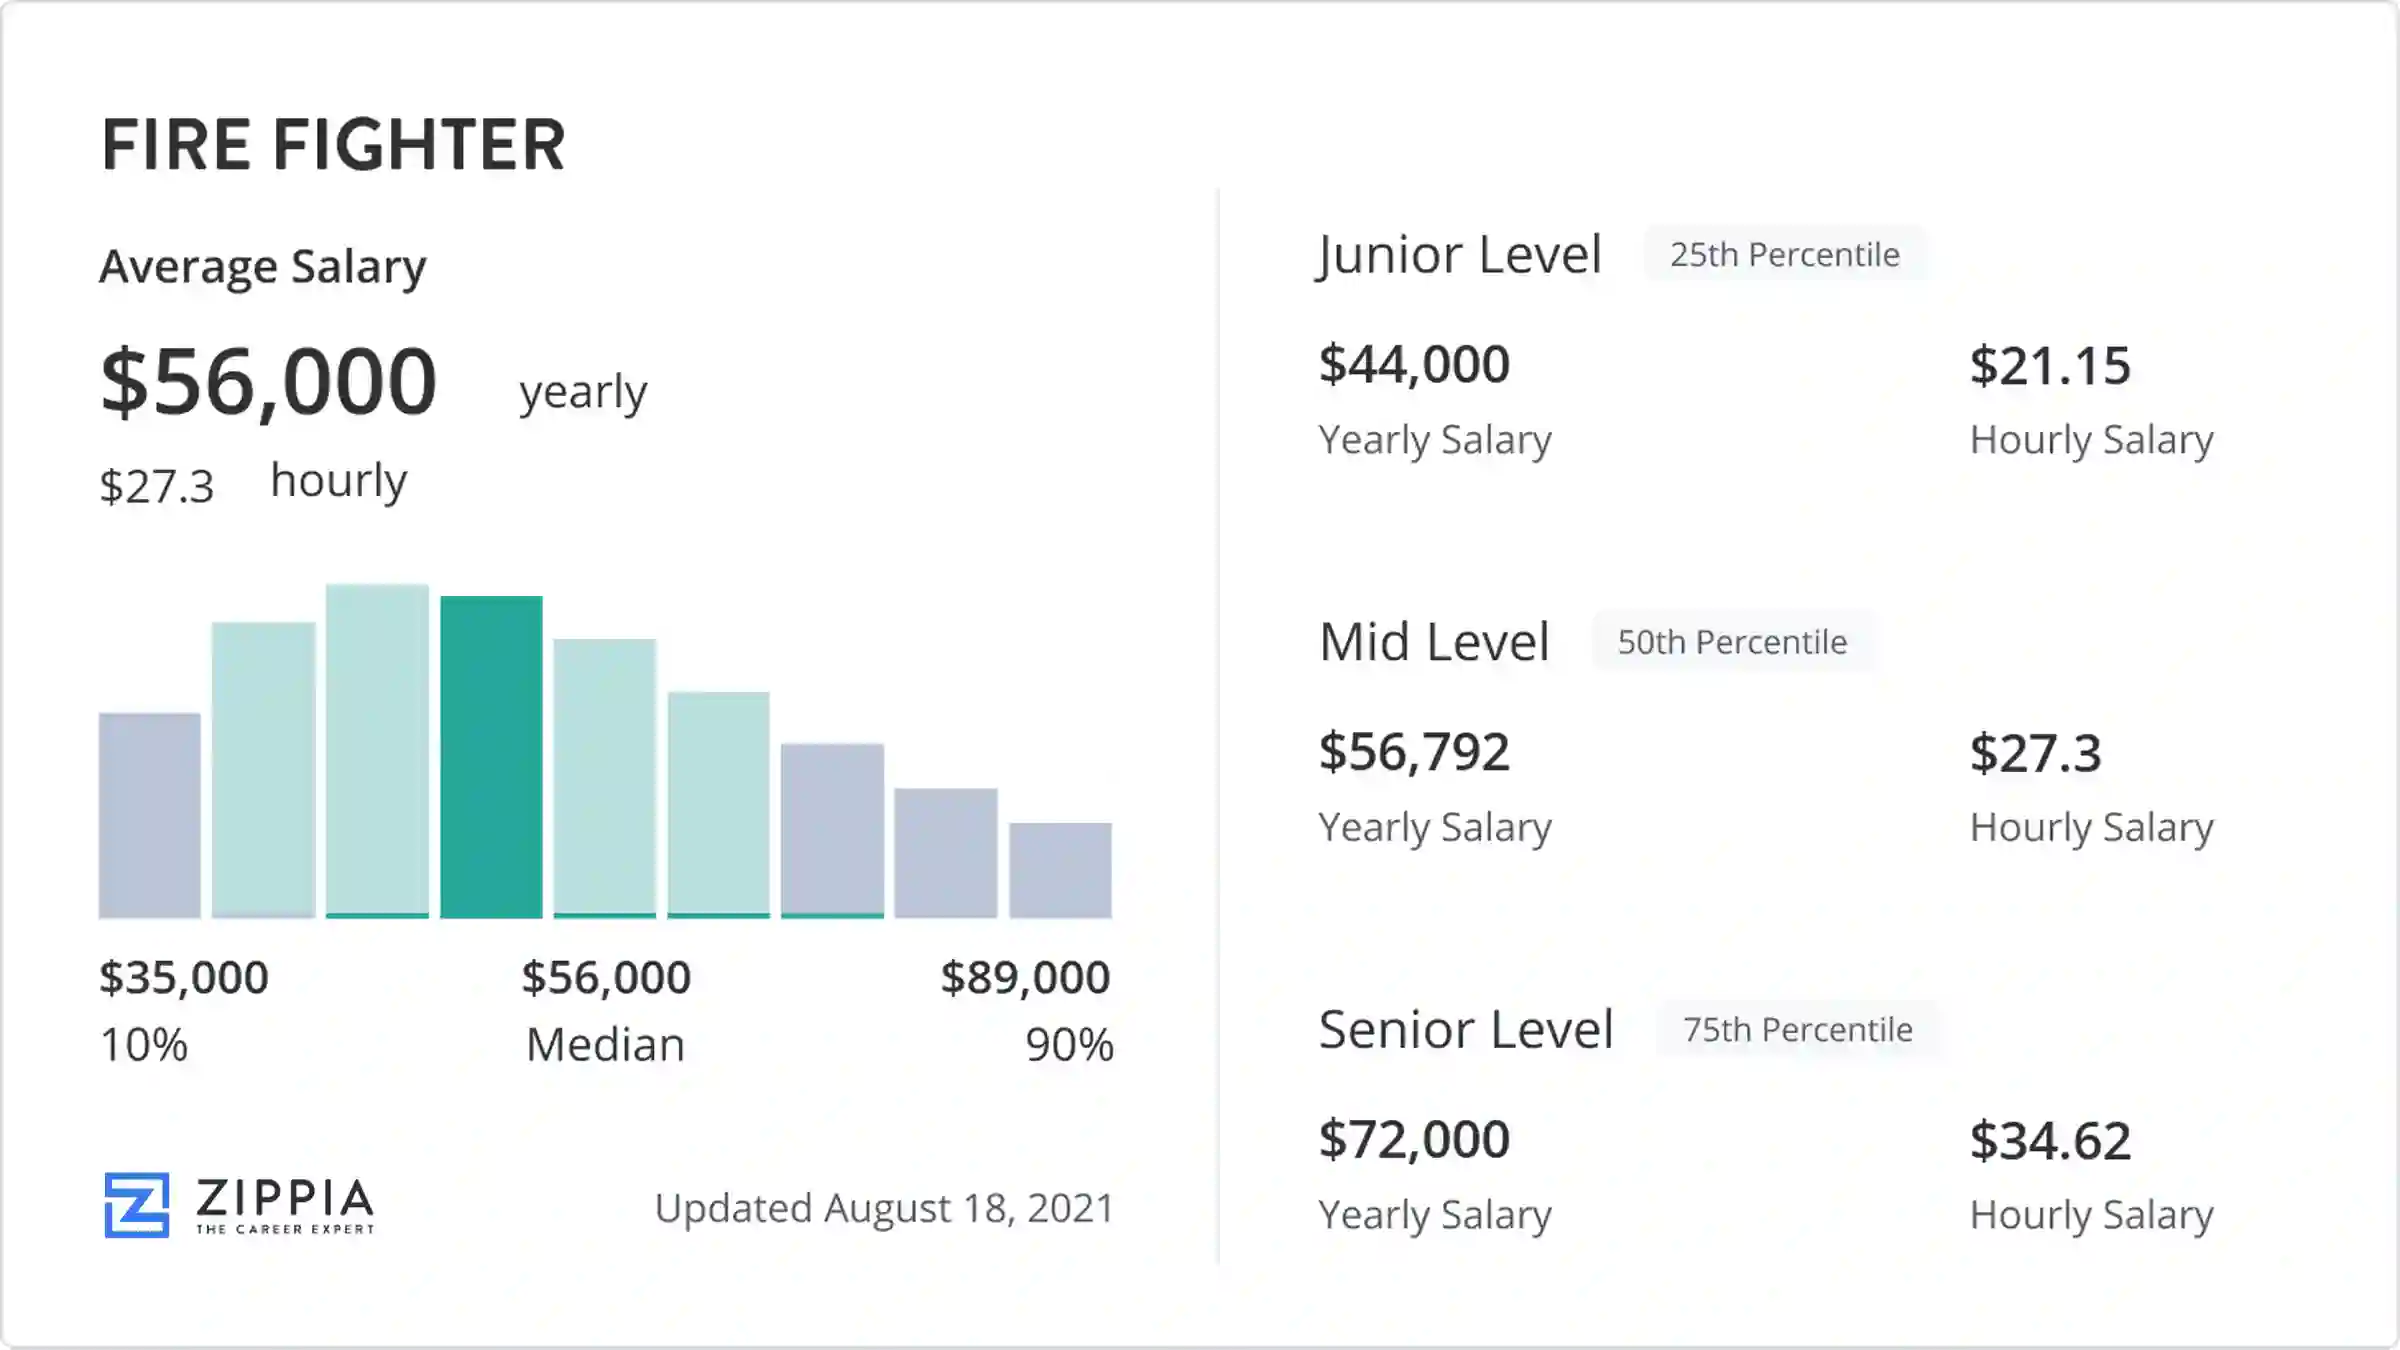This screenshot has height=1350, width=2400.
Task: Click the 75th Percentile badge
Action: pyautogui.click(x=1797, y=1029)
